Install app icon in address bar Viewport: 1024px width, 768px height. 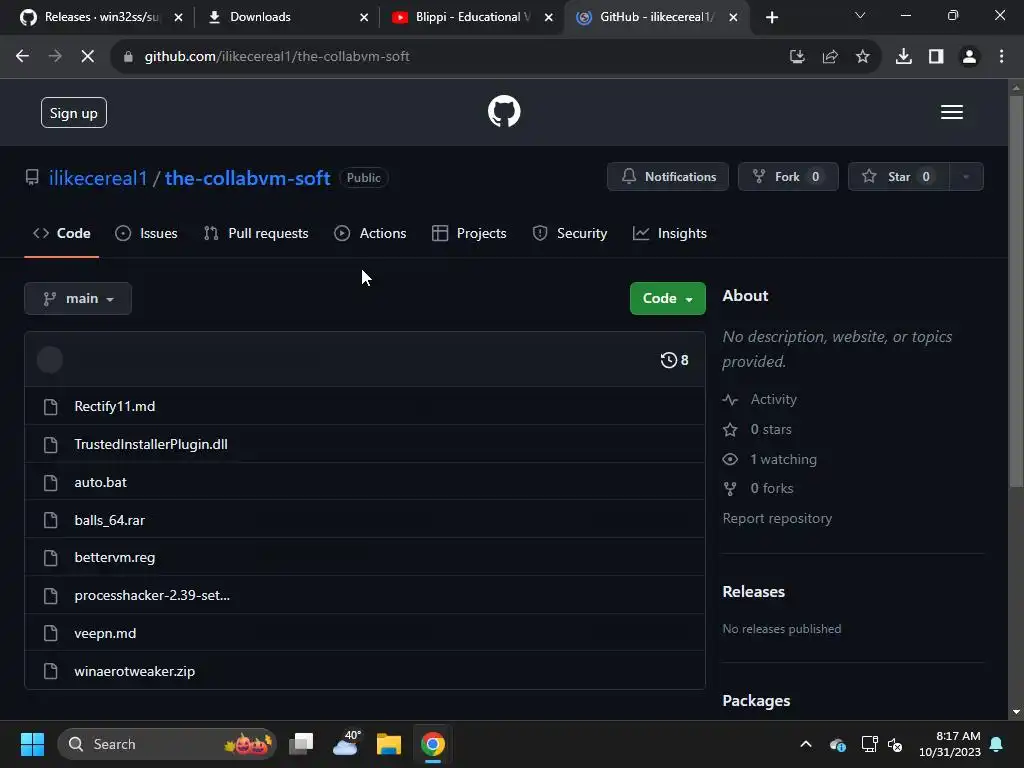797,56
